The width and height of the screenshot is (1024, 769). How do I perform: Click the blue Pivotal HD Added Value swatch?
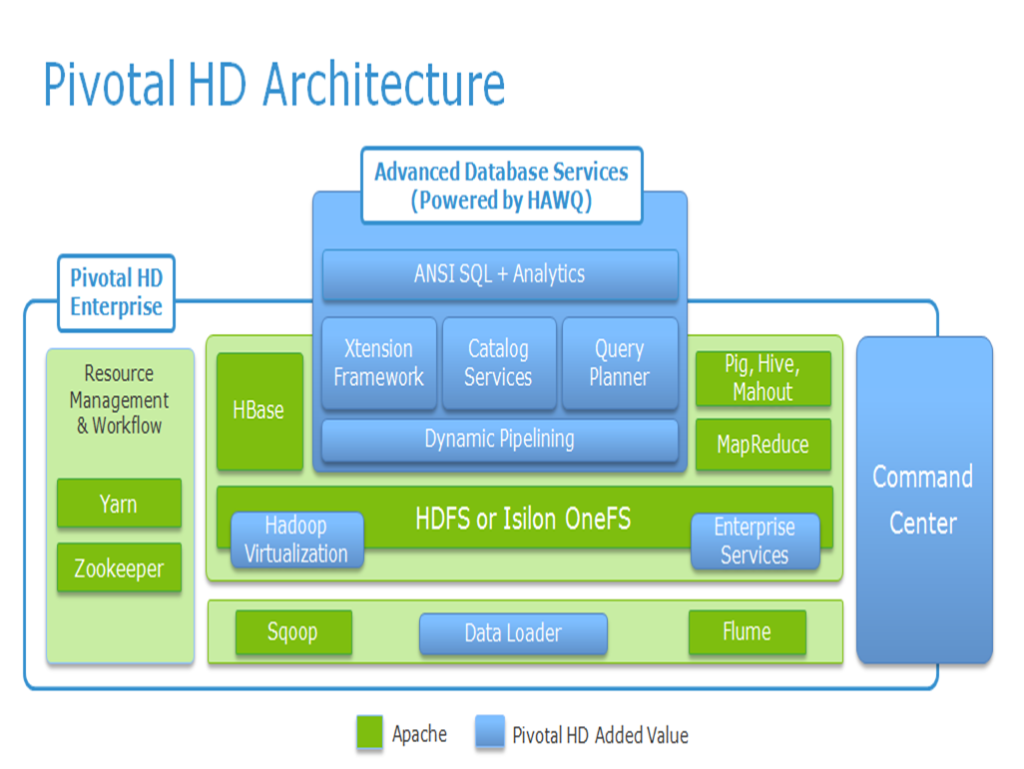click(490, 732)
